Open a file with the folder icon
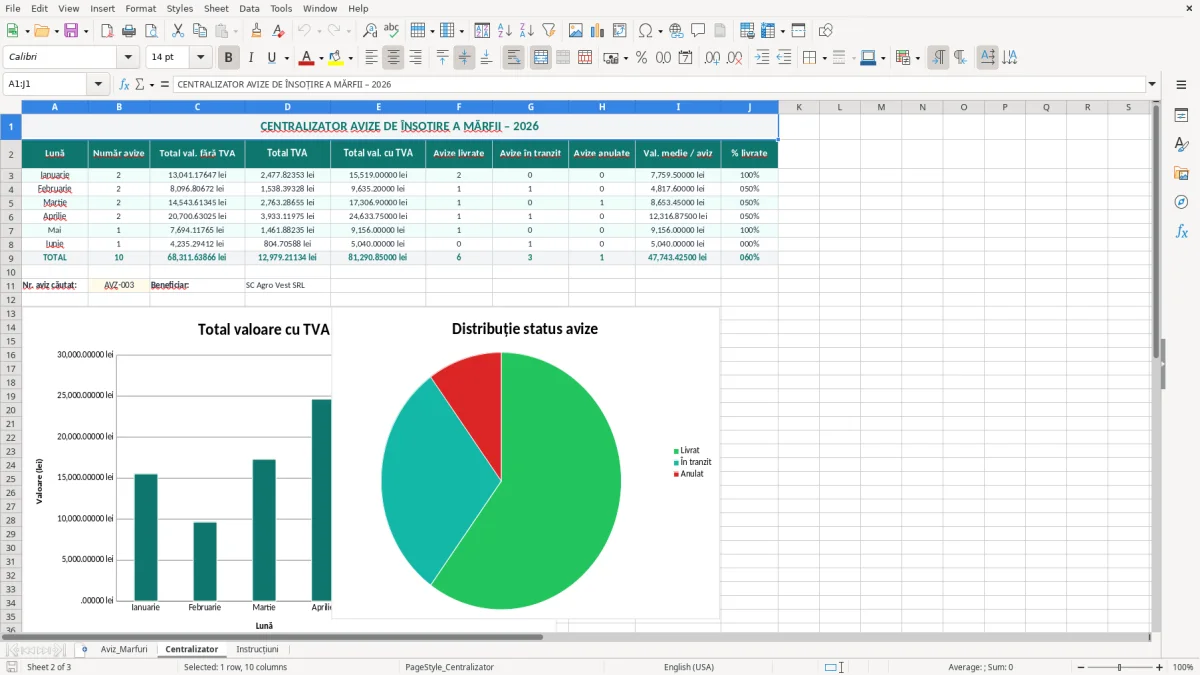Screen dimensions: 1200x675 40,31
